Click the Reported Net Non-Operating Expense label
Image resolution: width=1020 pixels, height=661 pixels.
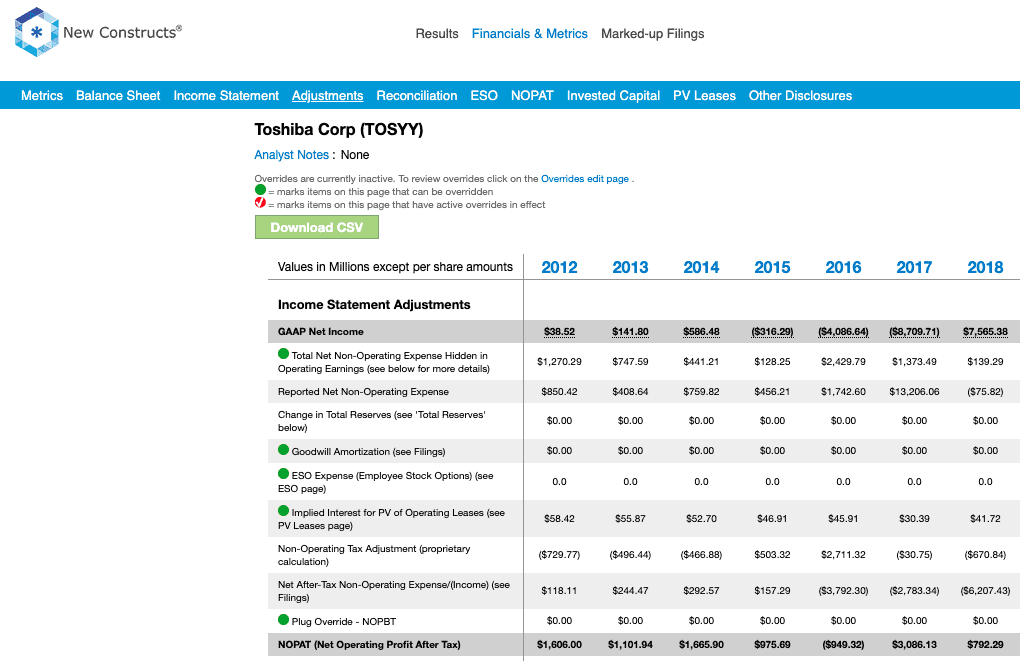click(x=363, y=392)
